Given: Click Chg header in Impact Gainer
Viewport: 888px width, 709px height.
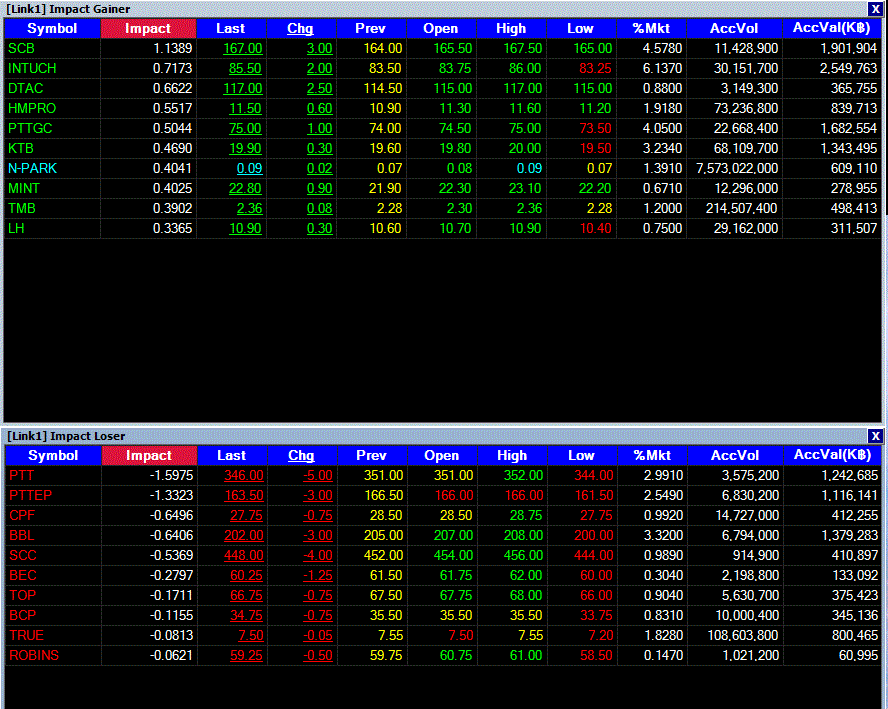Looking at the screenshot, I should pos(300,28).
